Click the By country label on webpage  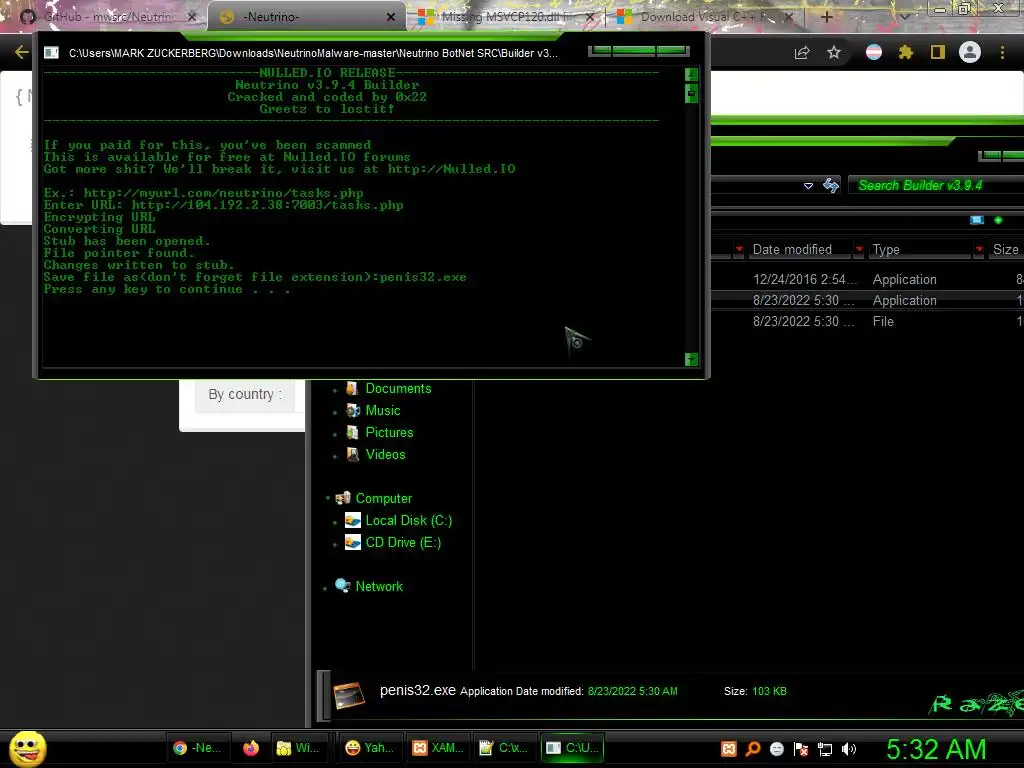click(x=245, y=394)
